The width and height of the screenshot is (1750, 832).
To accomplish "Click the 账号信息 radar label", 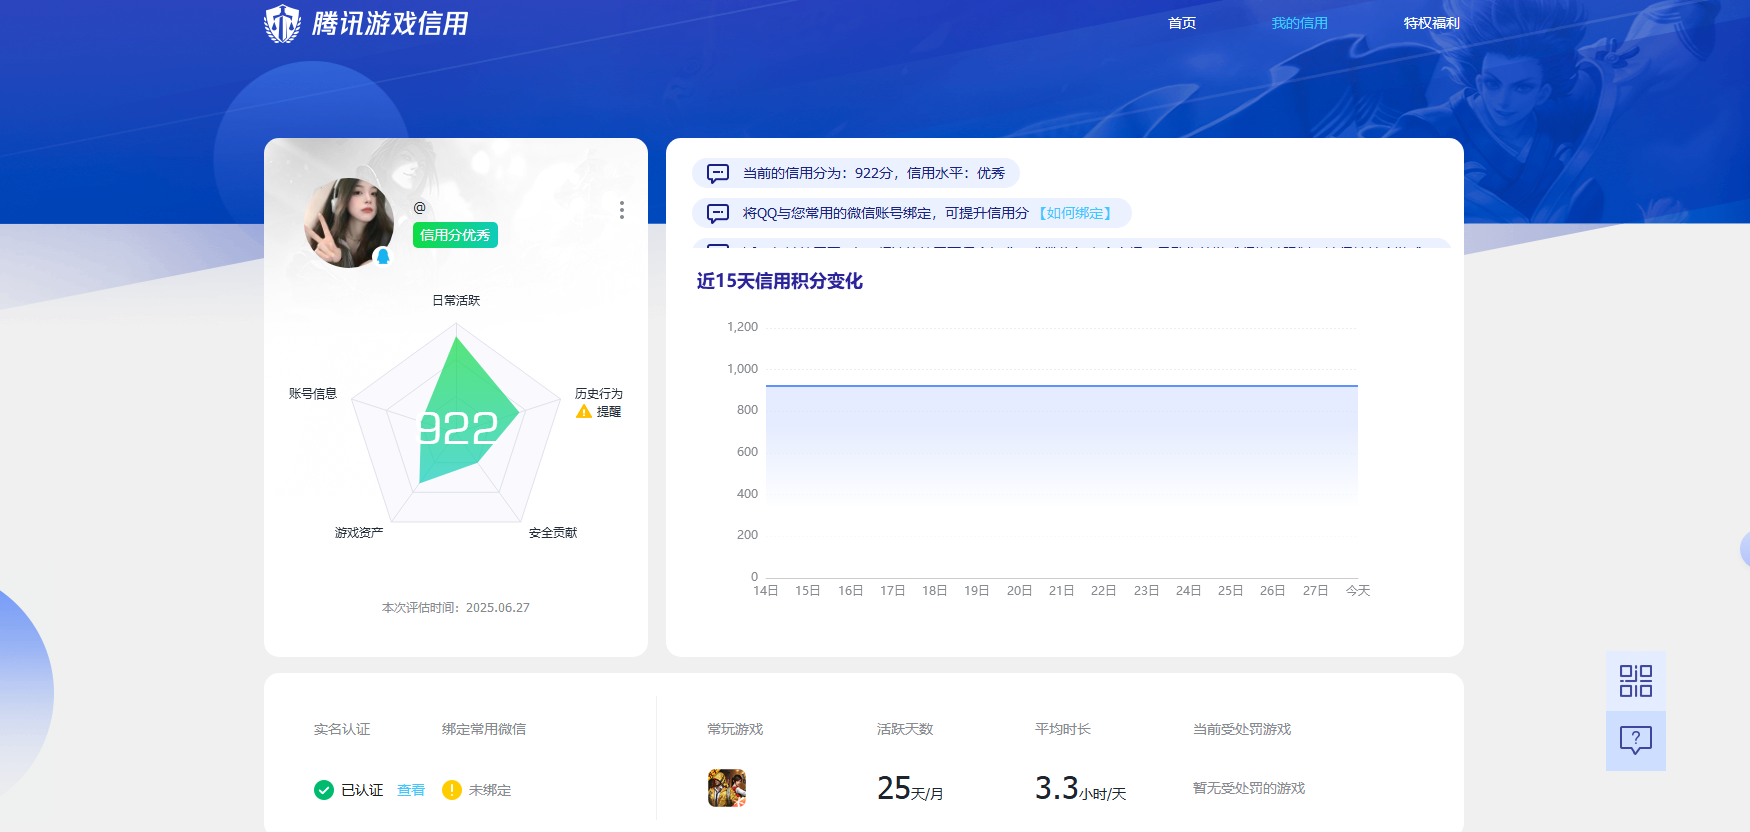I will tap(313, 393).
